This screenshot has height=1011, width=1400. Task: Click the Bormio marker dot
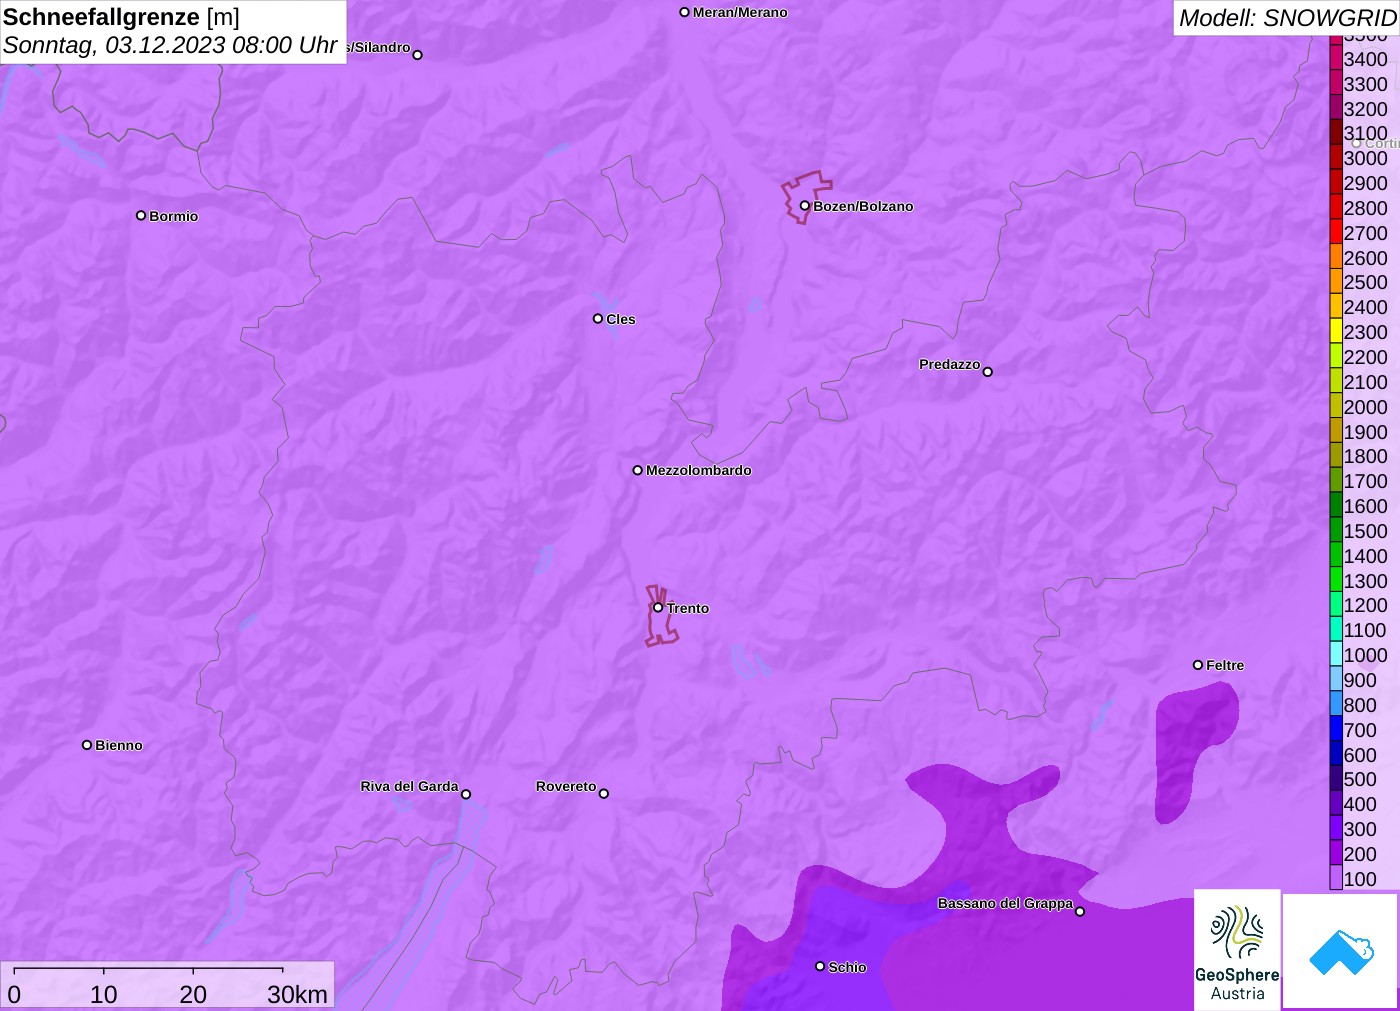pos(141,215)
